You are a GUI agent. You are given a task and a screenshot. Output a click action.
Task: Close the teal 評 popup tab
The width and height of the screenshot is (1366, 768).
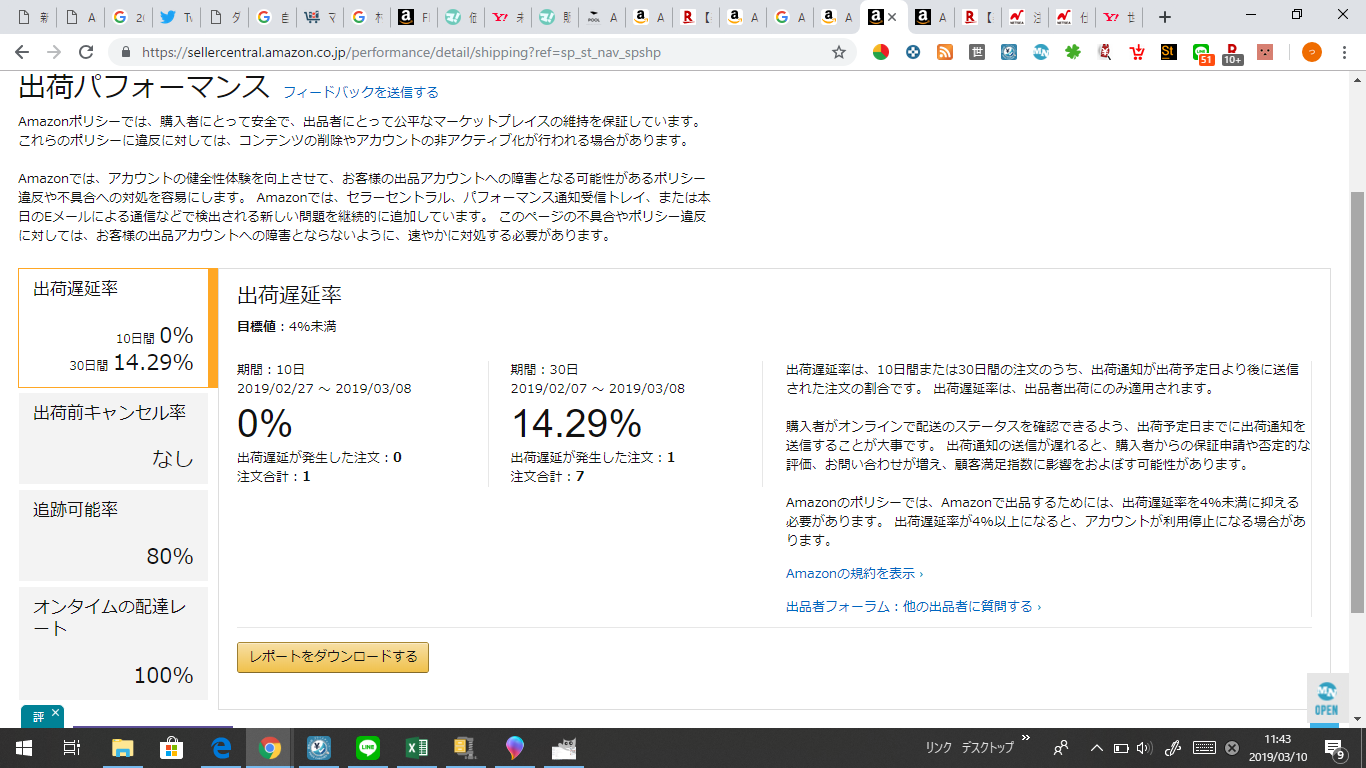pos(55,712)
